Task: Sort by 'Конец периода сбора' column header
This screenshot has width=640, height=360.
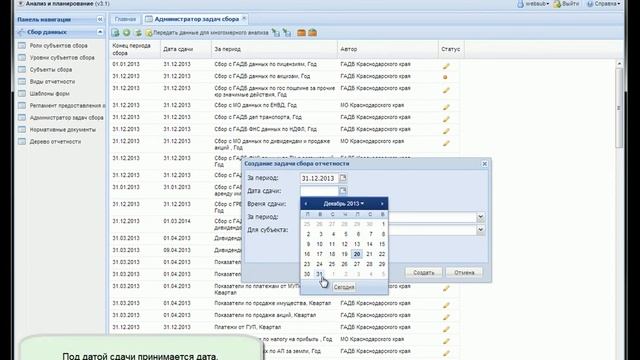Action: click(x=135, y=49)
